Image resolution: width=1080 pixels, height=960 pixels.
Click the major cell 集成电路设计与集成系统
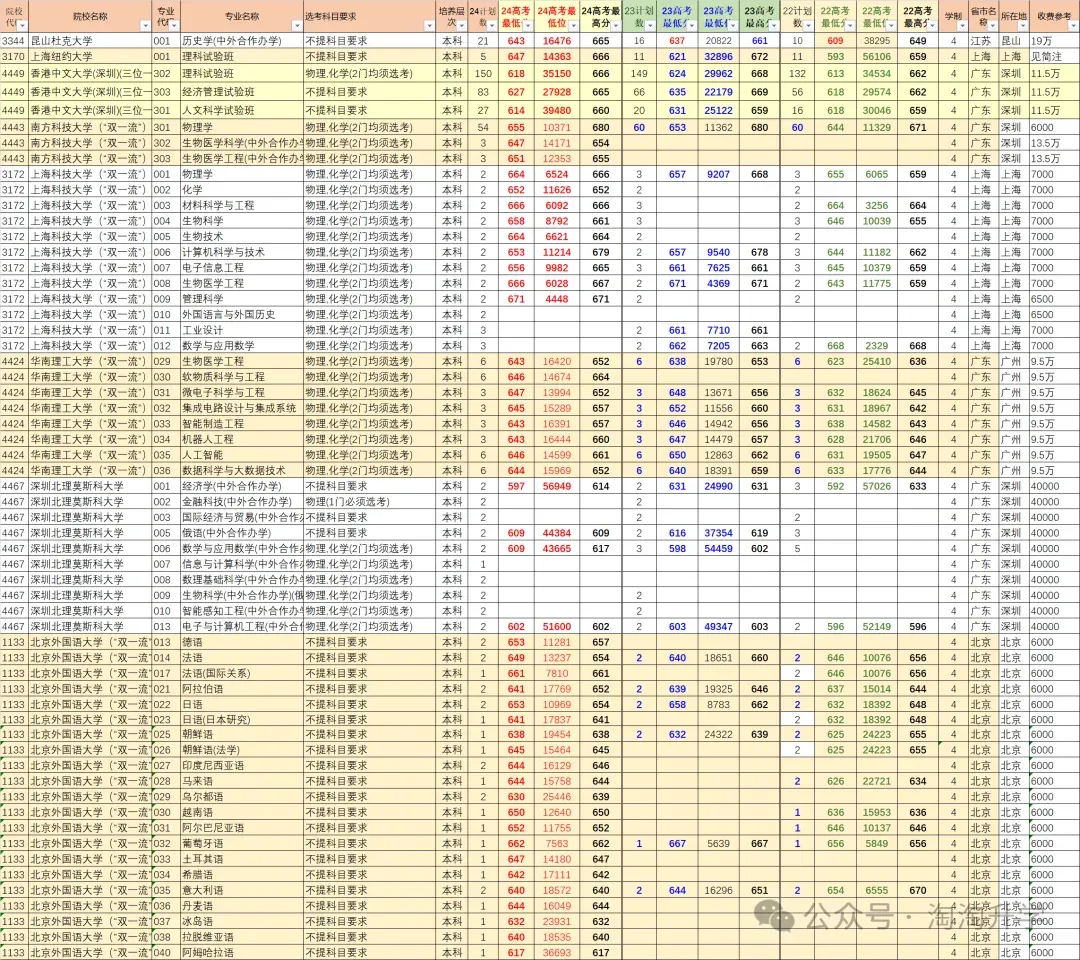pos(242,408)
